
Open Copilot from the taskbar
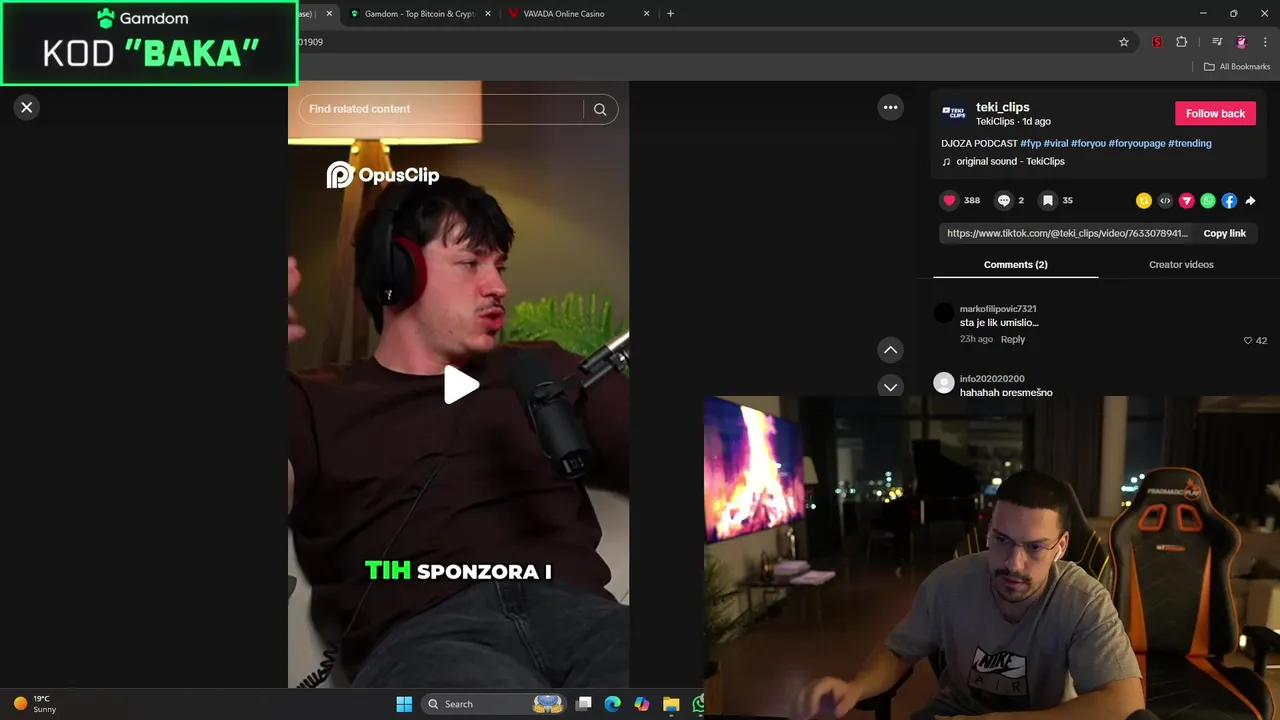click(642, 704)
